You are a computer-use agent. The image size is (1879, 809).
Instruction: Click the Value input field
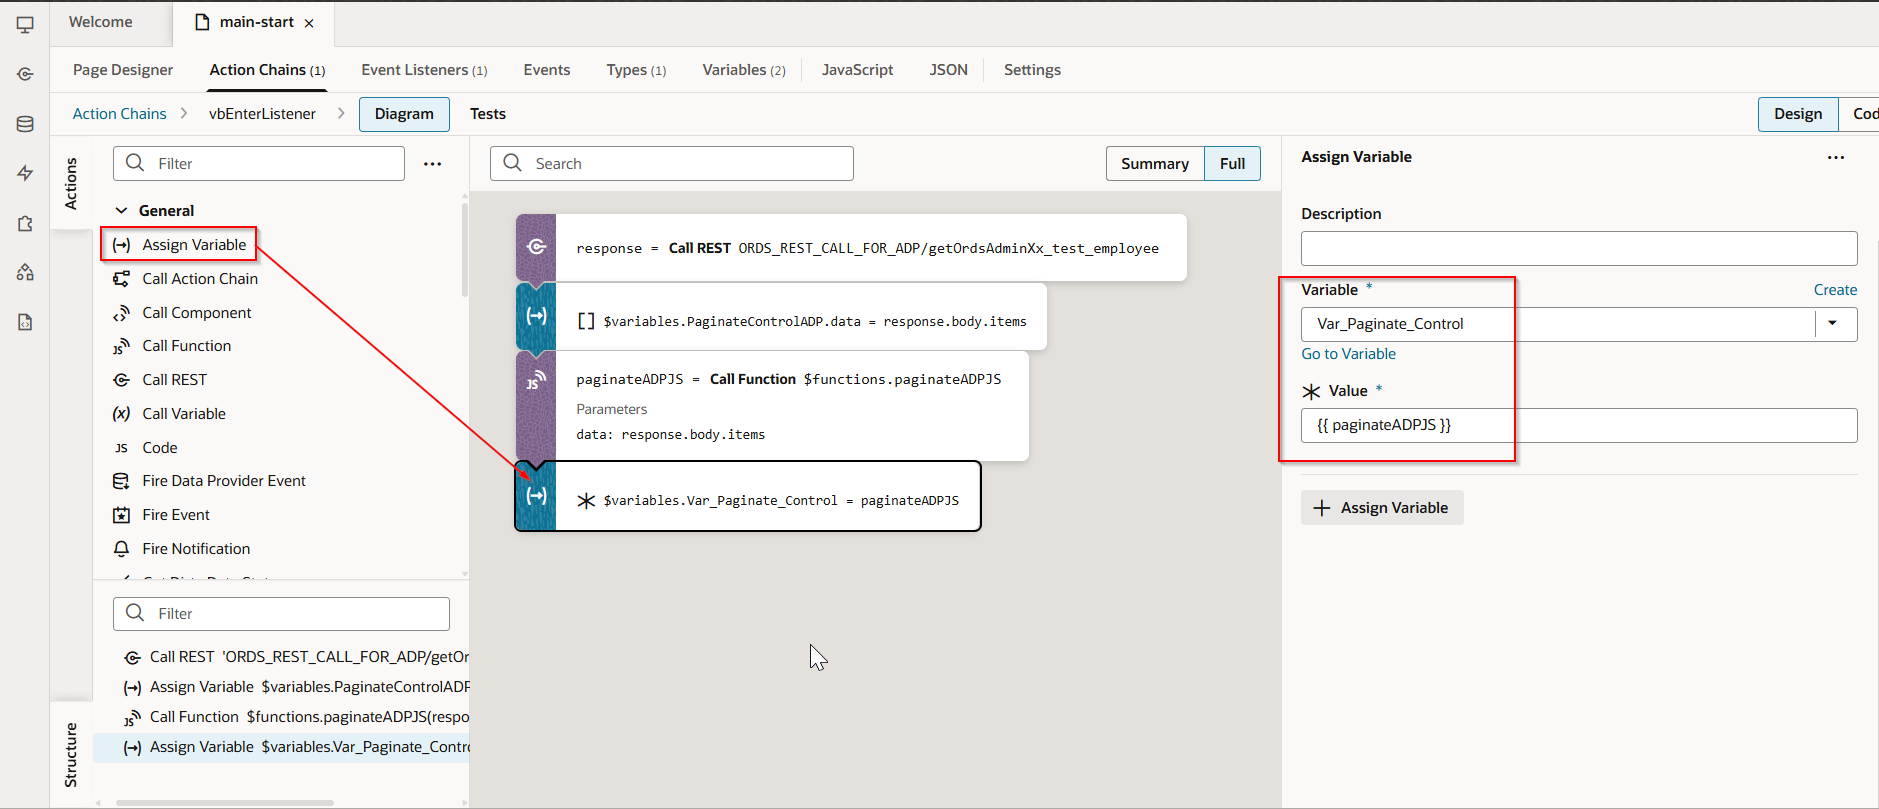(x=1578, y=425)
